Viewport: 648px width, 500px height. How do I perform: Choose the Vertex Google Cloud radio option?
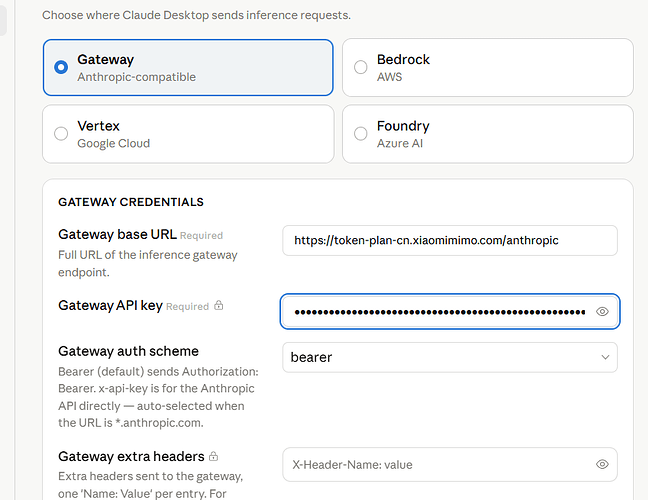coord(61,133)
